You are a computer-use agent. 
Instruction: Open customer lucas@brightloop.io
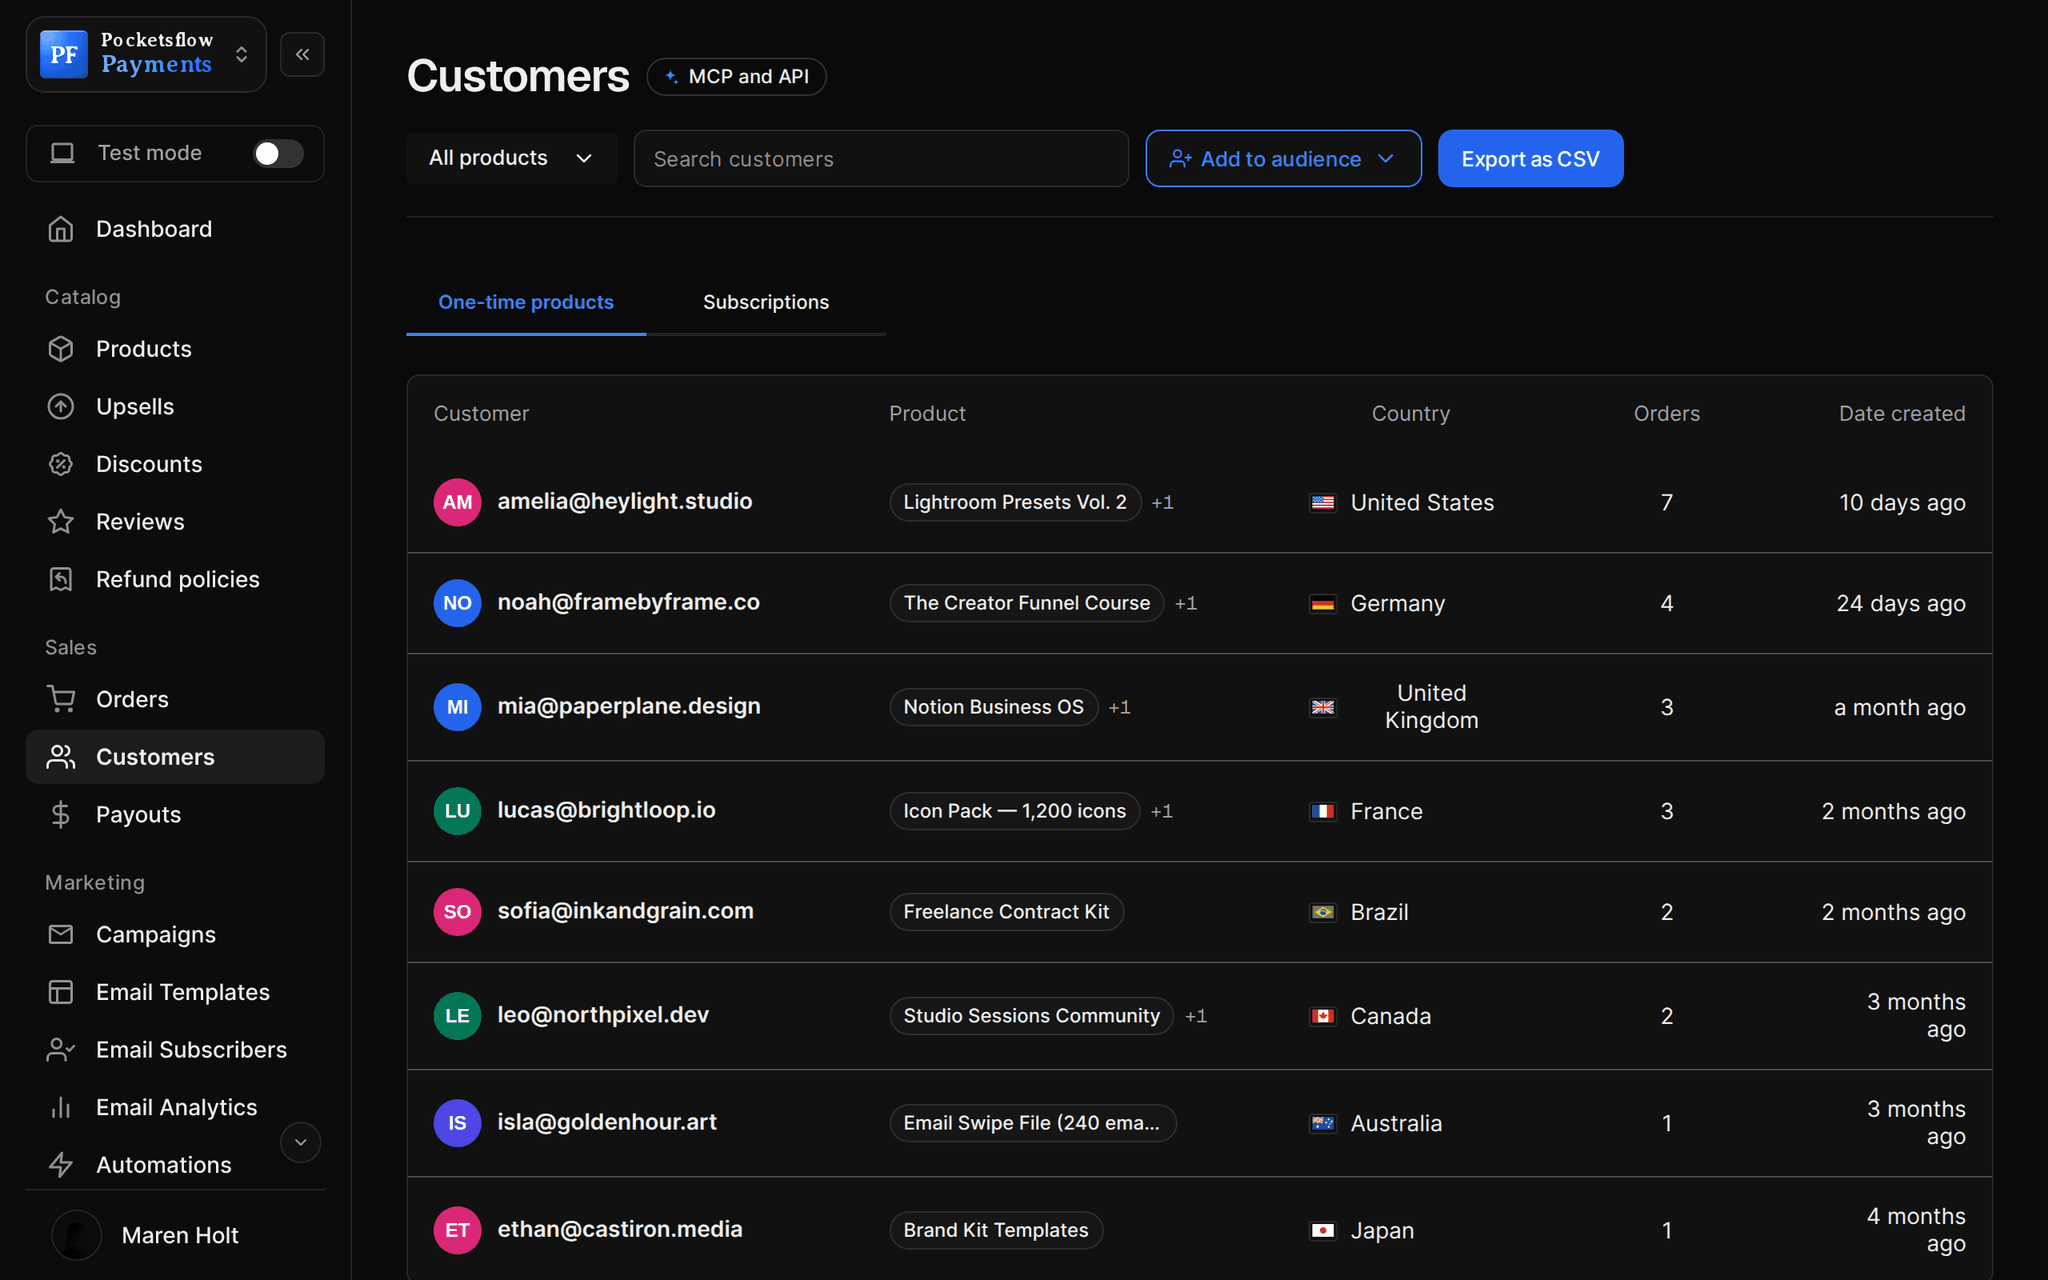pyautogui.click(x=606, y=810)
